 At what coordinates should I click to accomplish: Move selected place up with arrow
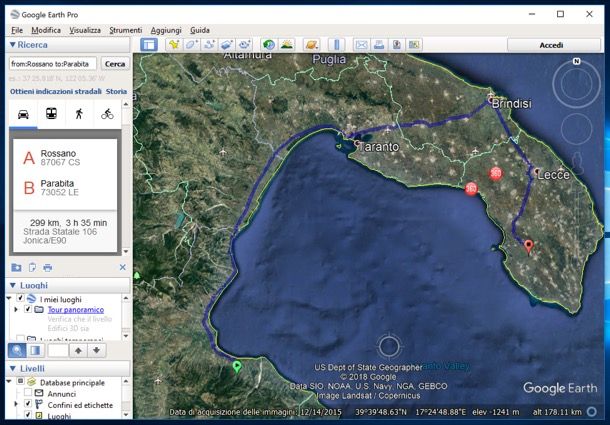pyautogui.click(x=78, y=351)
